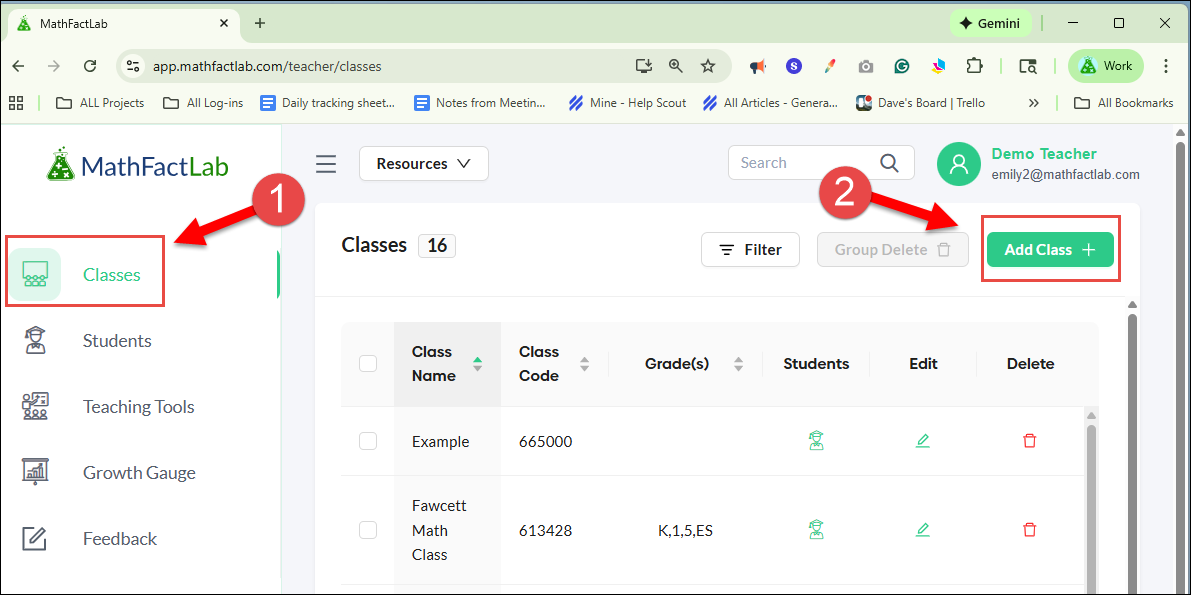Viewport: 1191px width, 595px height.
Task: Click the search magnifier icon
Action: (889, 163)
